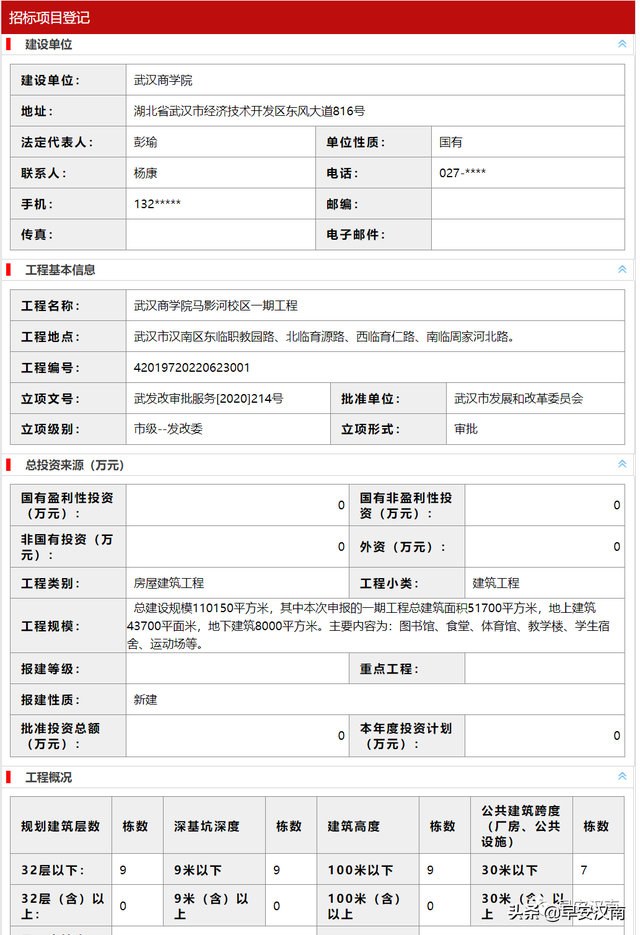640x935 pixels.
Task: Select address 湖北省武汉市经济技术开发区东风大道816号
Action: pyautogui.click(x=249, y=112)
